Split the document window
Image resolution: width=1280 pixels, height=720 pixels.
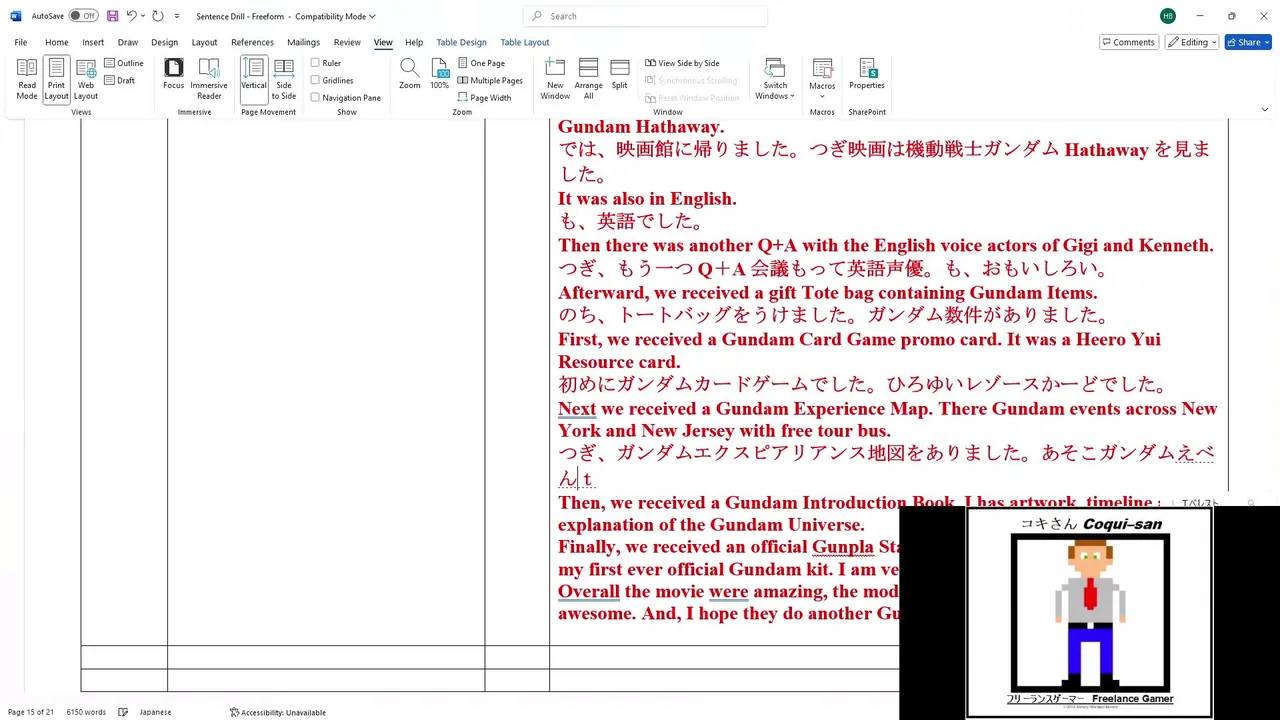620,74
